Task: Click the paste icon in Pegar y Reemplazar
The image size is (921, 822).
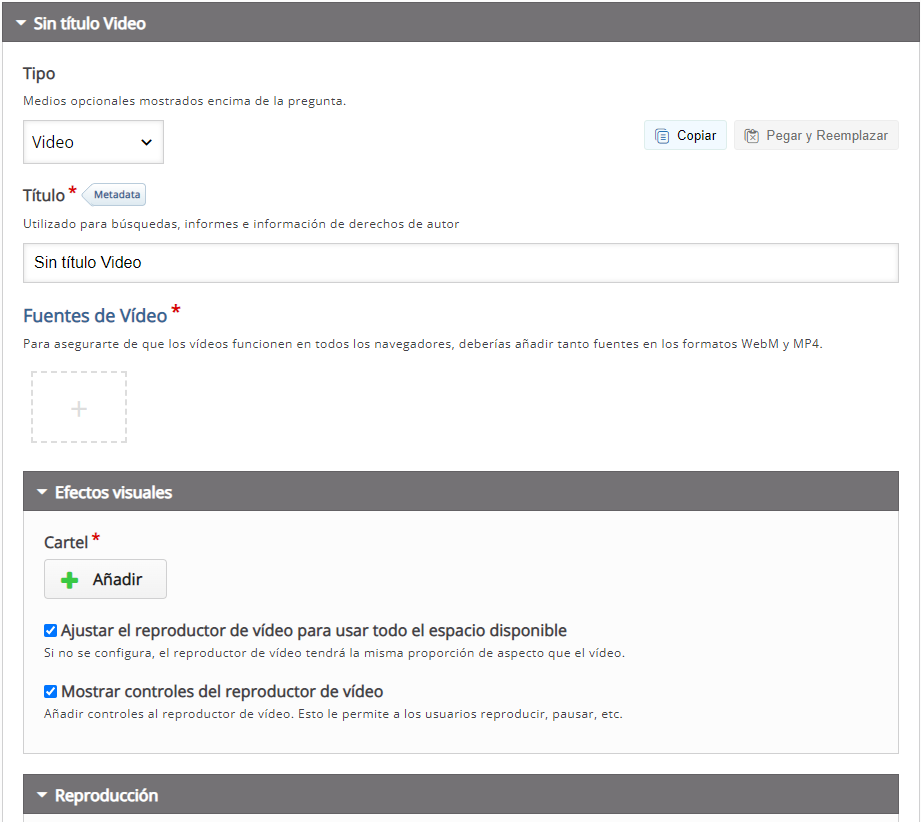Action: pos(751,136)
